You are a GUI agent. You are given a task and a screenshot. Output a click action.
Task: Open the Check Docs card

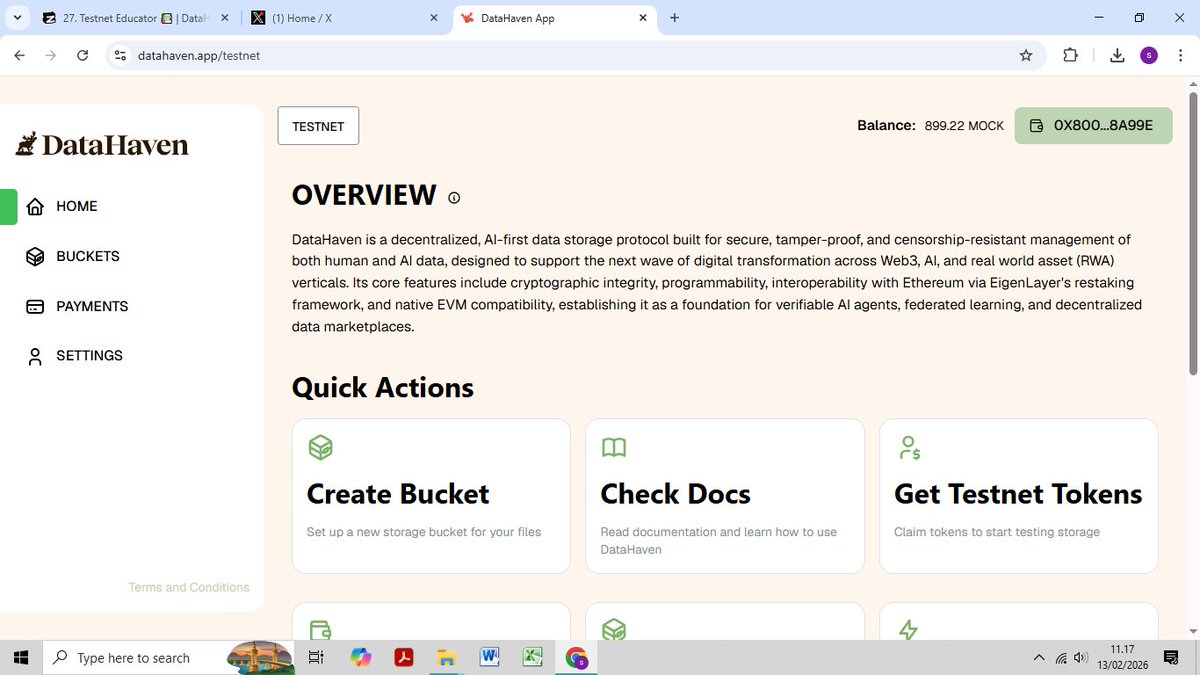click(x=725, y=496)
